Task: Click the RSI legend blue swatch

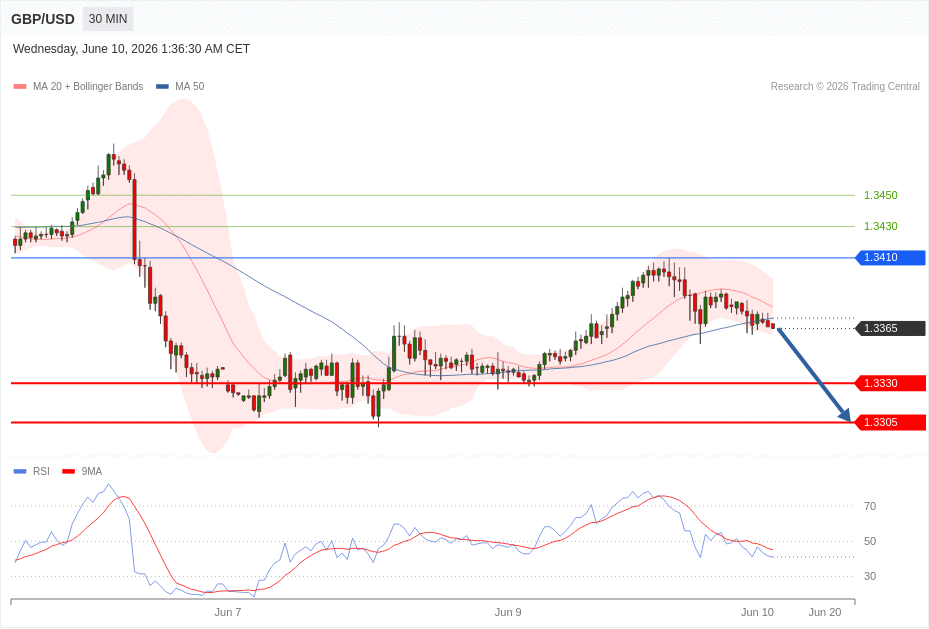Action: pos(20,471)
